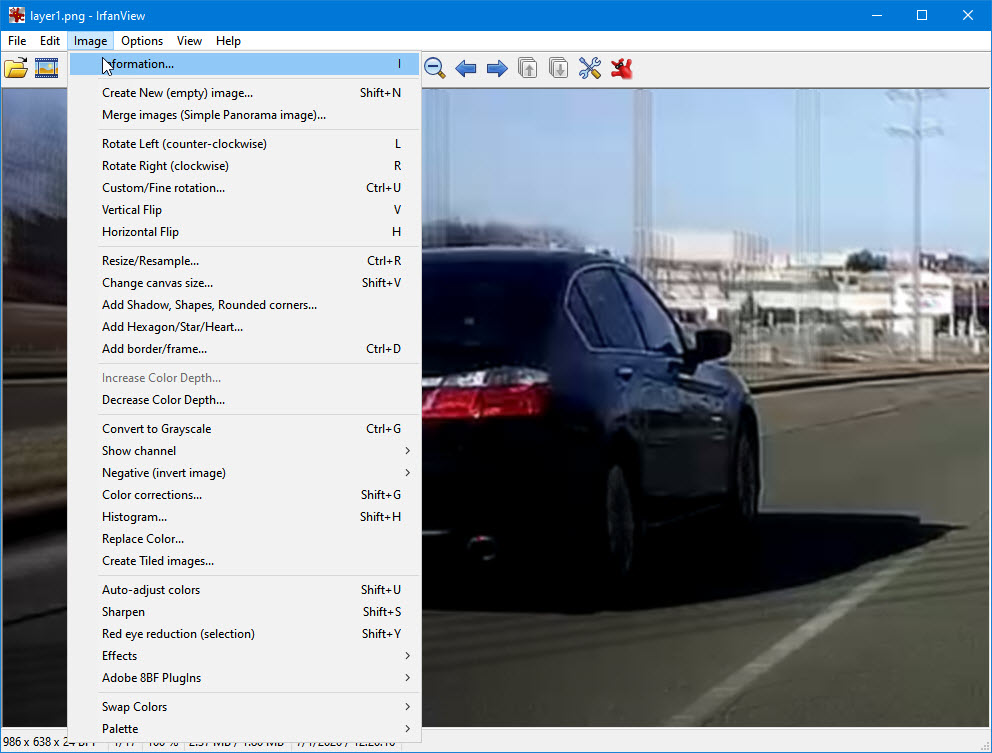
Task: Go to next image with right arrow
Action: point(496,68)
